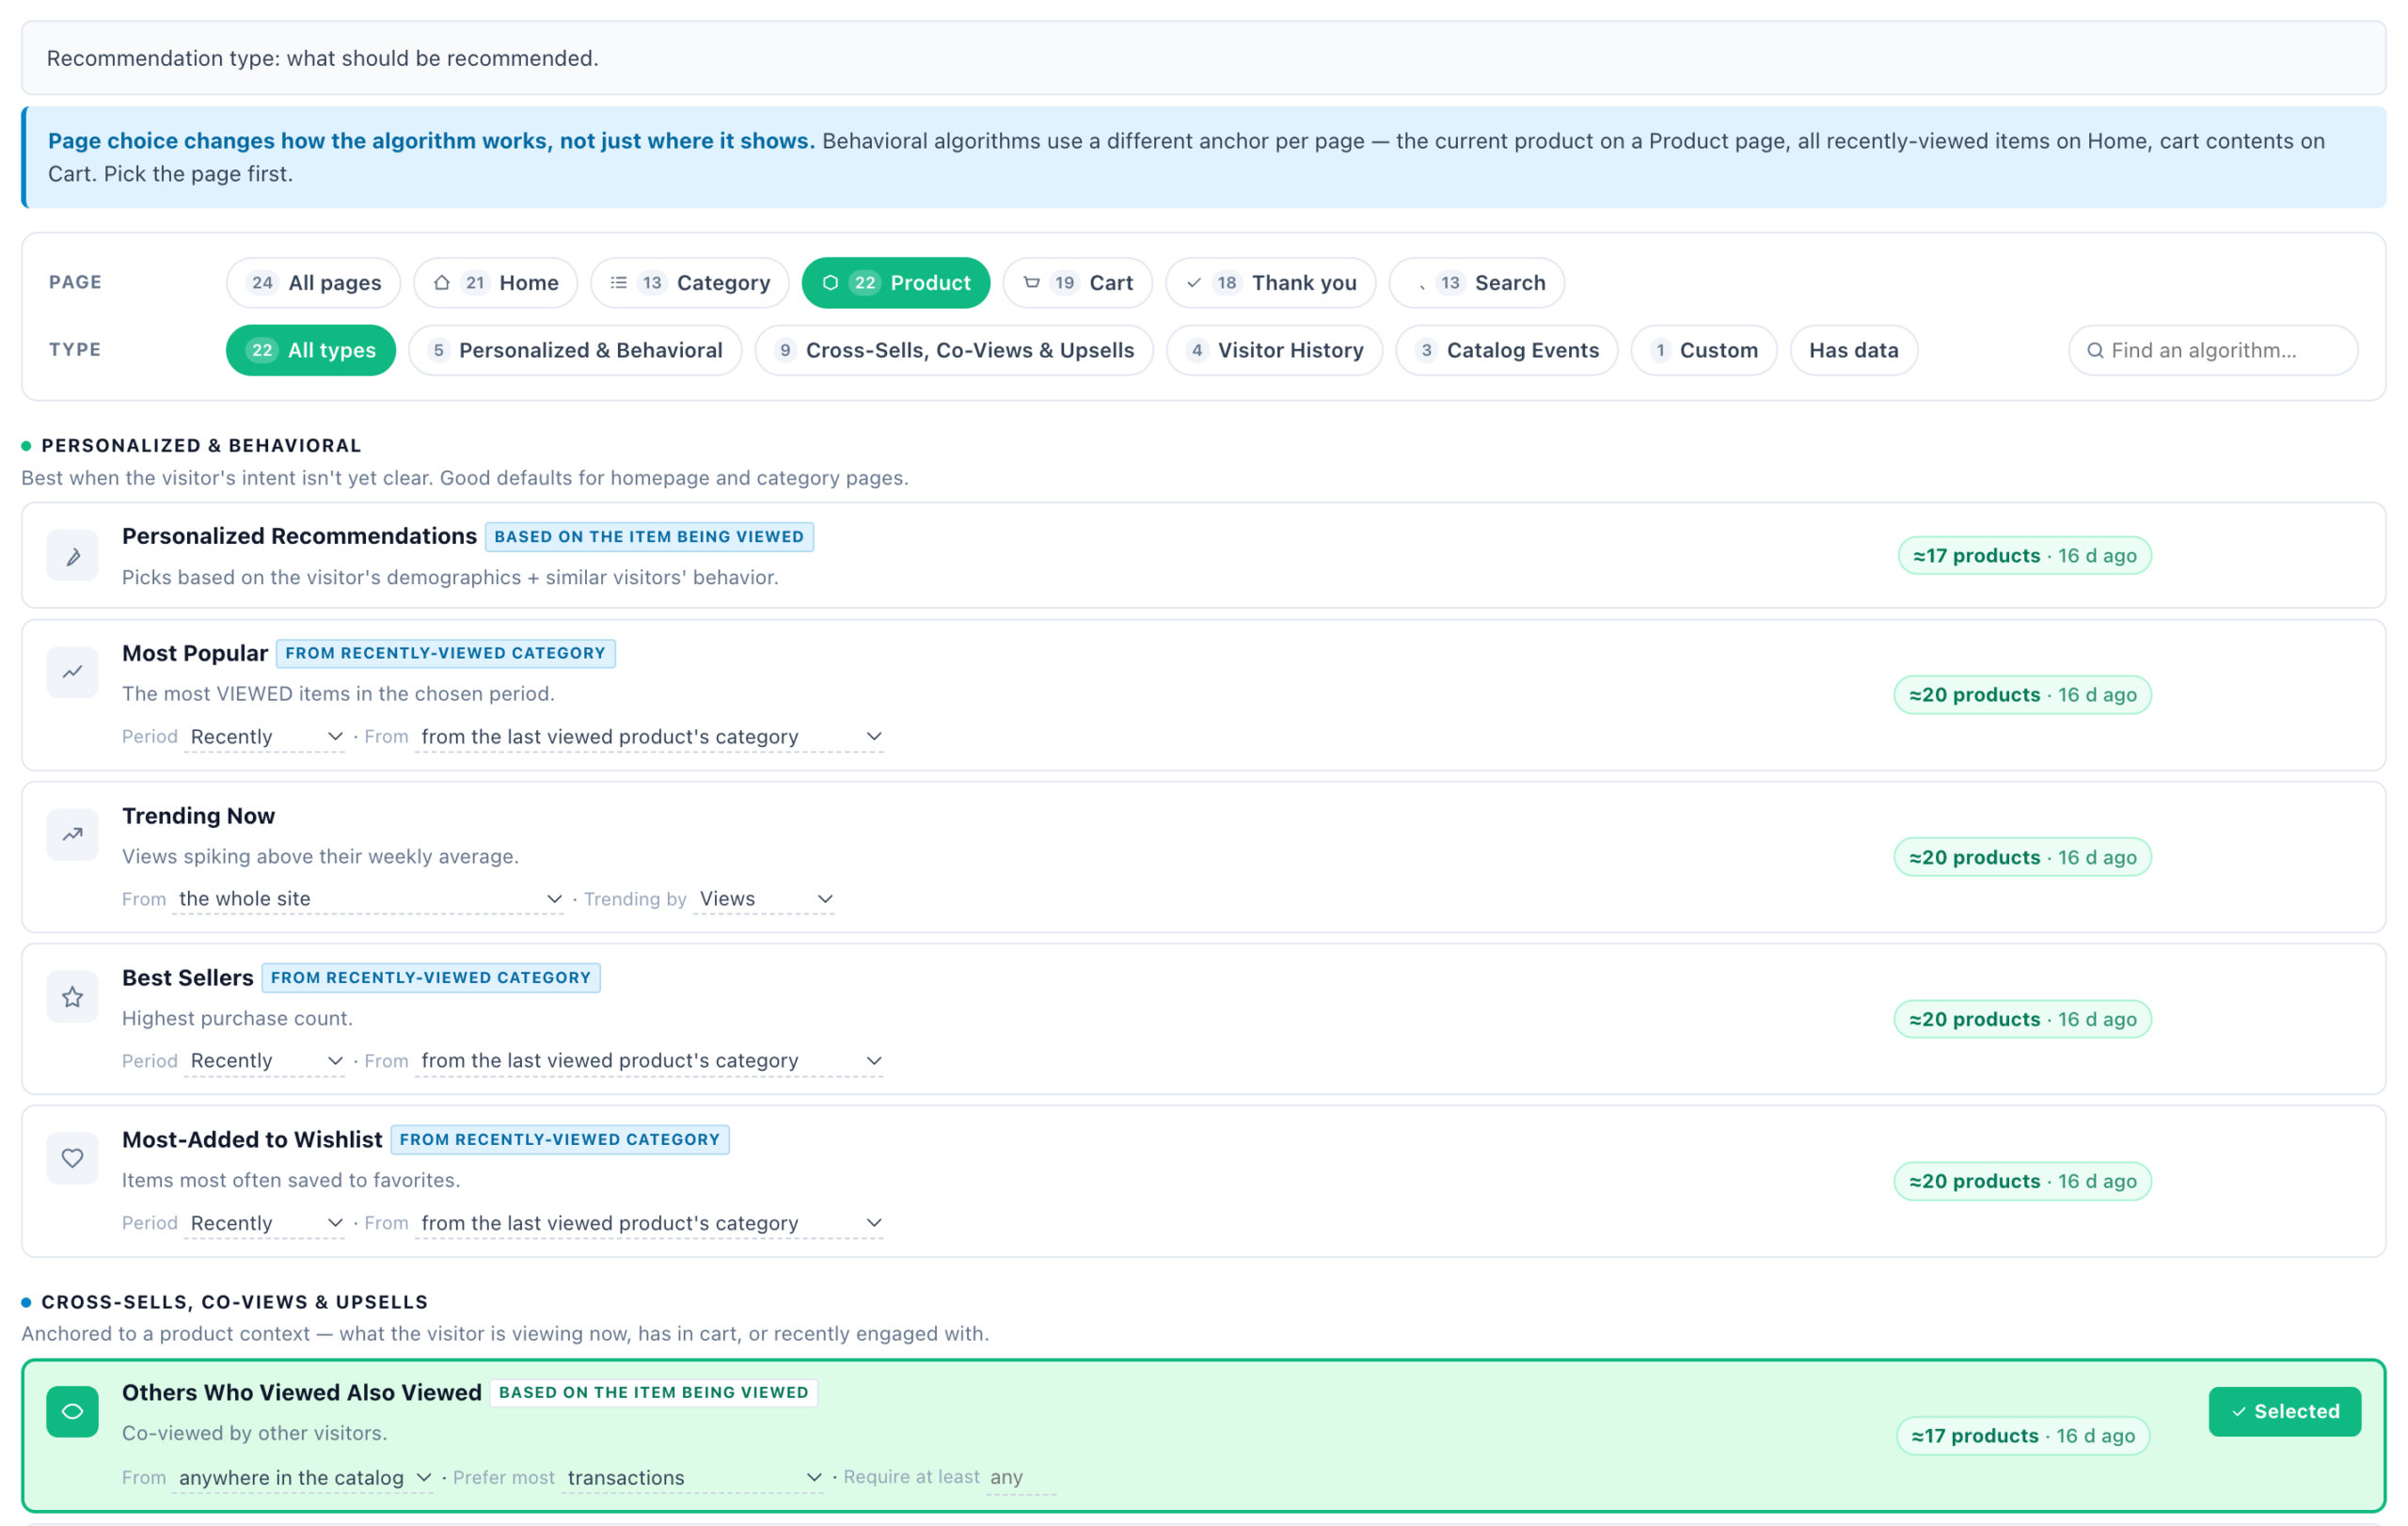
Task: Open Others Who Viewed From catalog dropdown
Action: pos(303,1478)
